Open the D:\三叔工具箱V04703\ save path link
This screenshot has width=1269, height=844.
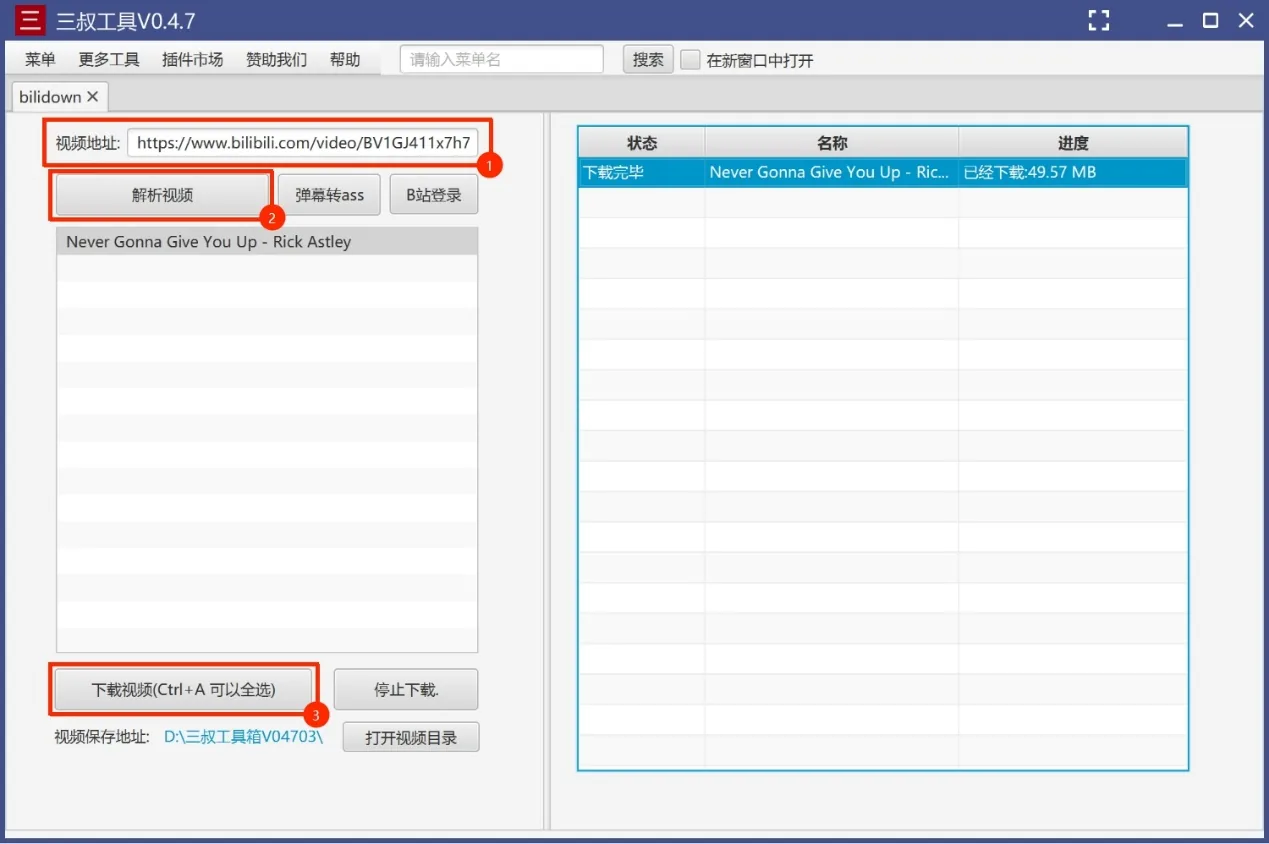[x=243, y=738]
